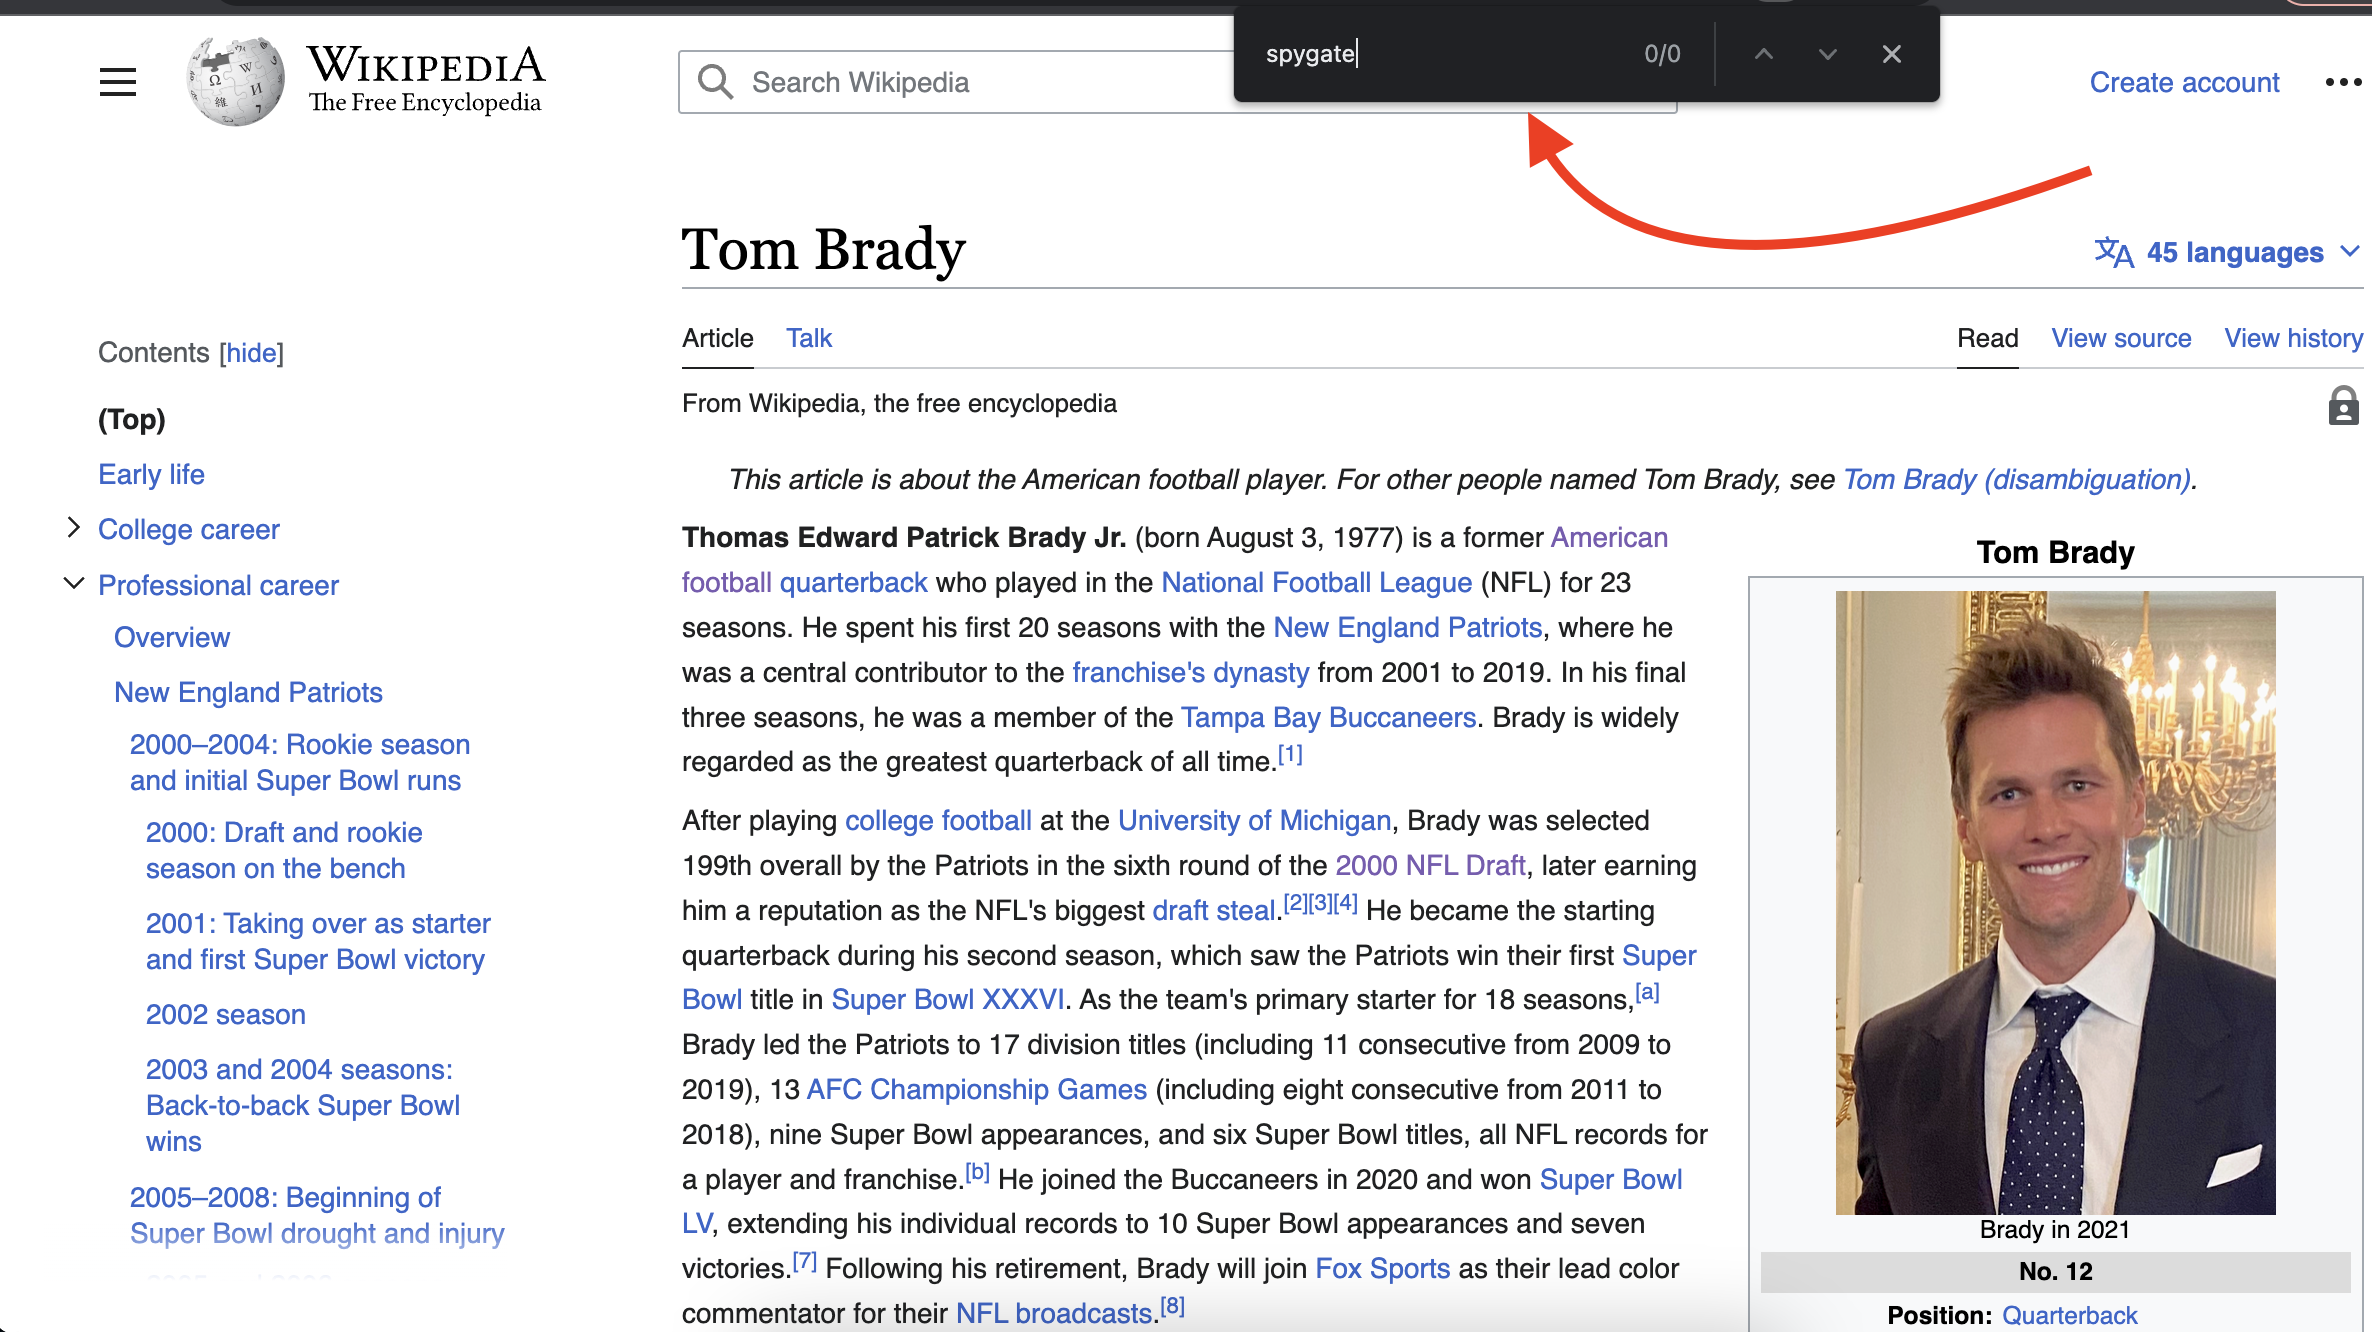This screenshot has height=1332, width=2372.
Task: Open the View history tab
Action: [2293, 338]
